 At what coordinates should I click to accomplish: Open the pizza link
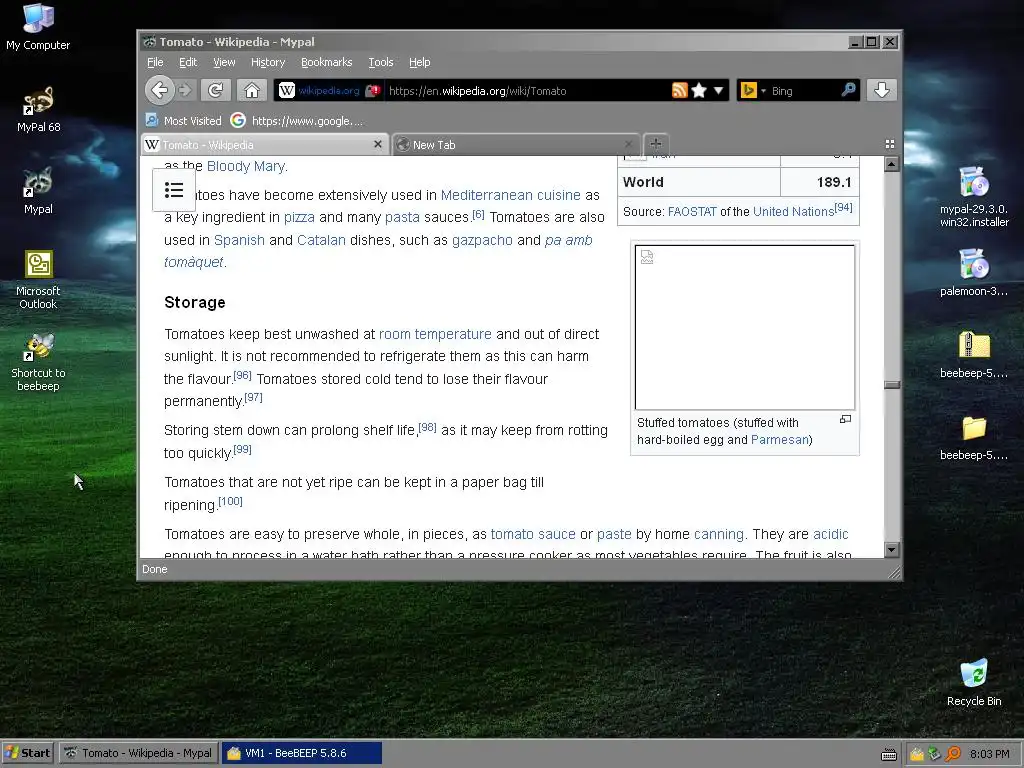[x=299, y=217]
